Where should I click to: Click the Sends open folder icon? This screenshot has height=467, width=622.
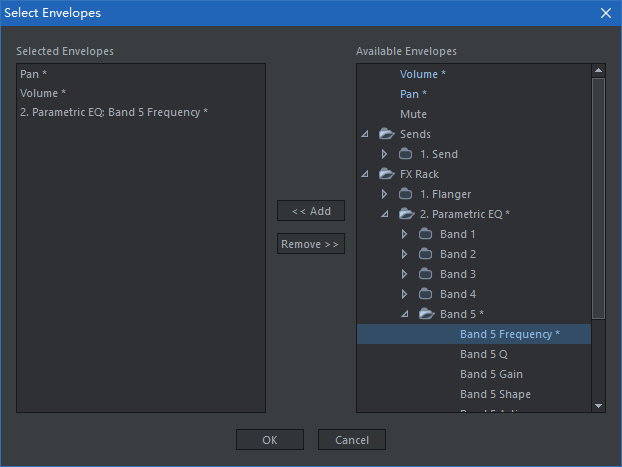pyautogui.click(x=386, y=134)
